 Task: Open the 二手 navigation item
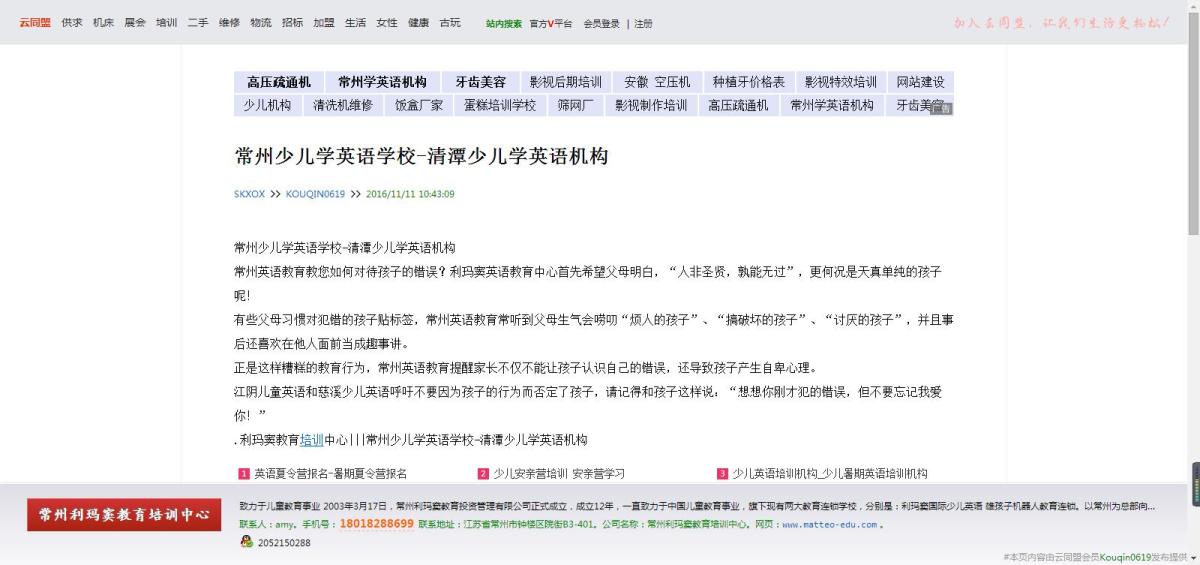[198, 23]
